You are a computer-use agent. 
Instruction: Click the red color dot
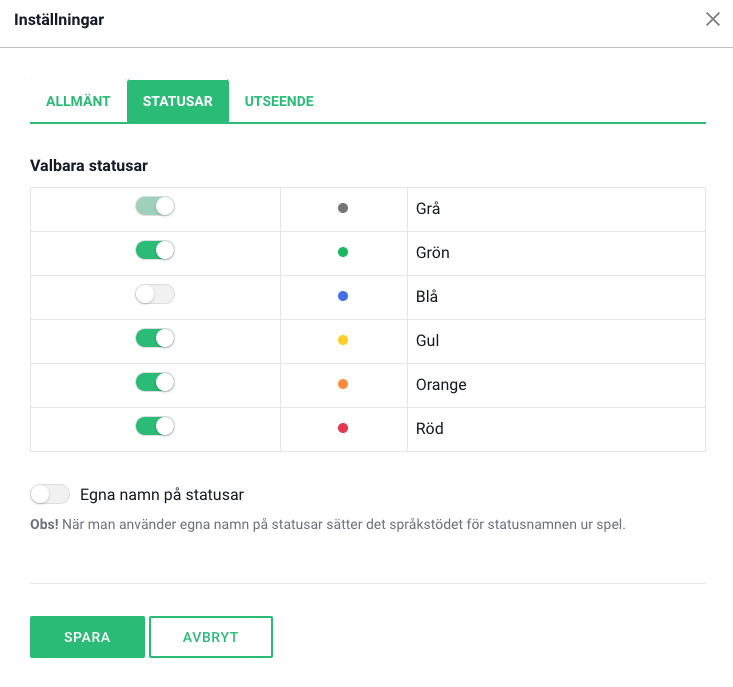point(343,429)
